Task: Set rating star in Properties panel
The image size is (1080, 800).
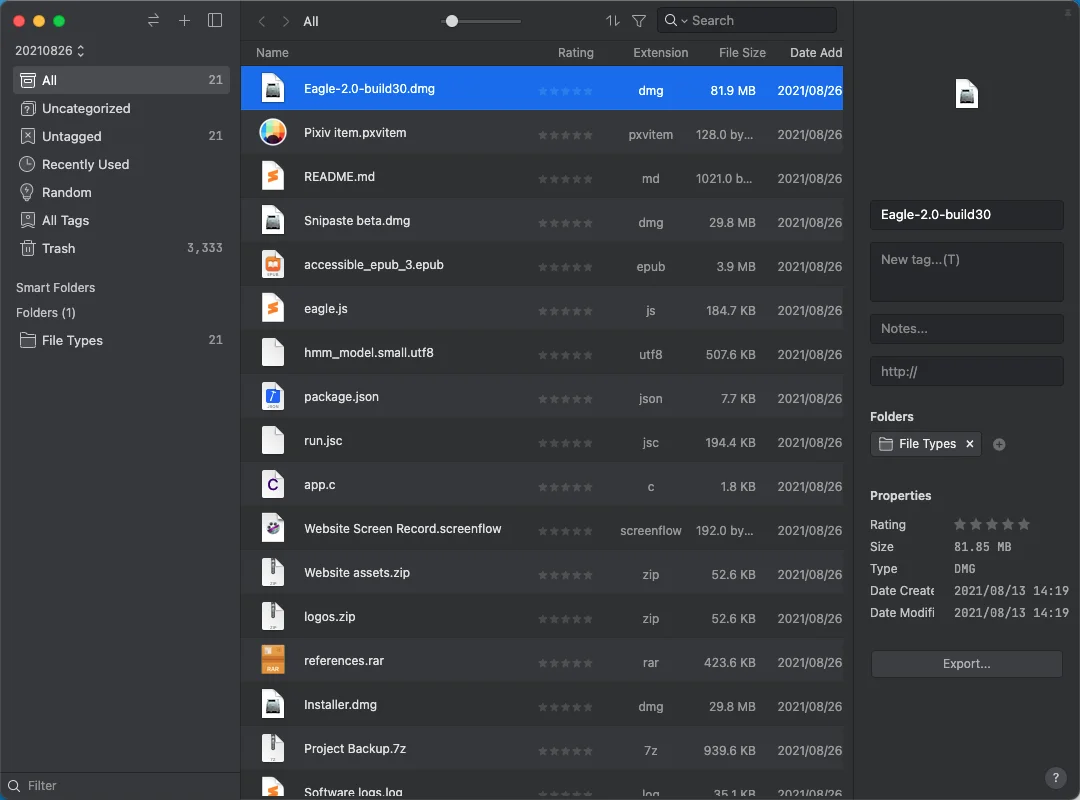Action: coord(991,525)
